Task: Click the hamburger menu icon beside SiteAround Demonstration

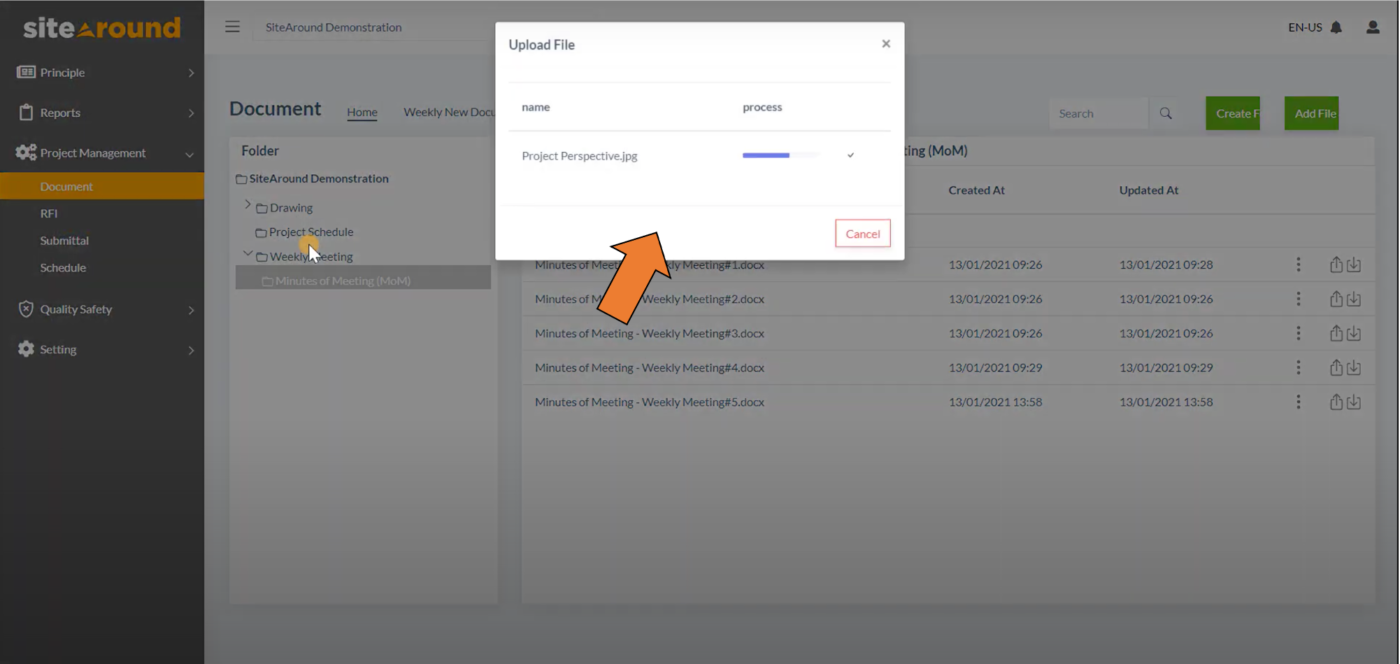Action: [232, 27]
